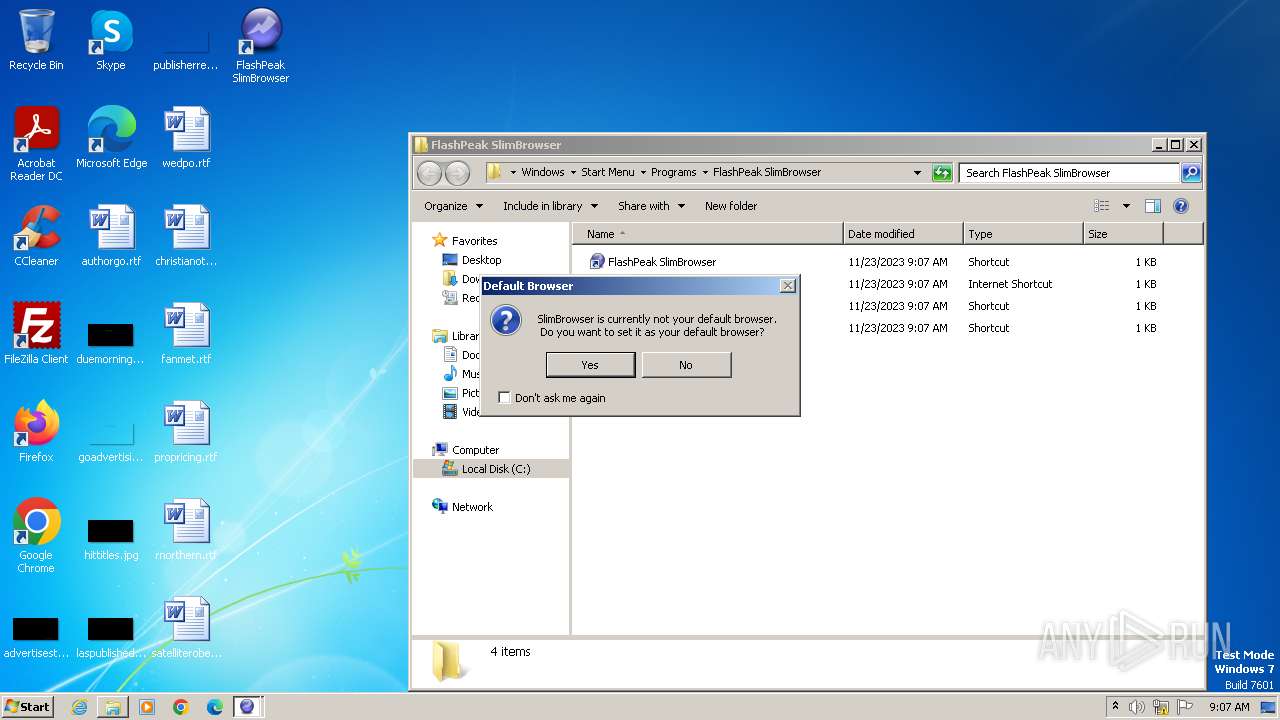Select Computer in navigation pane

tap(475, 450)
